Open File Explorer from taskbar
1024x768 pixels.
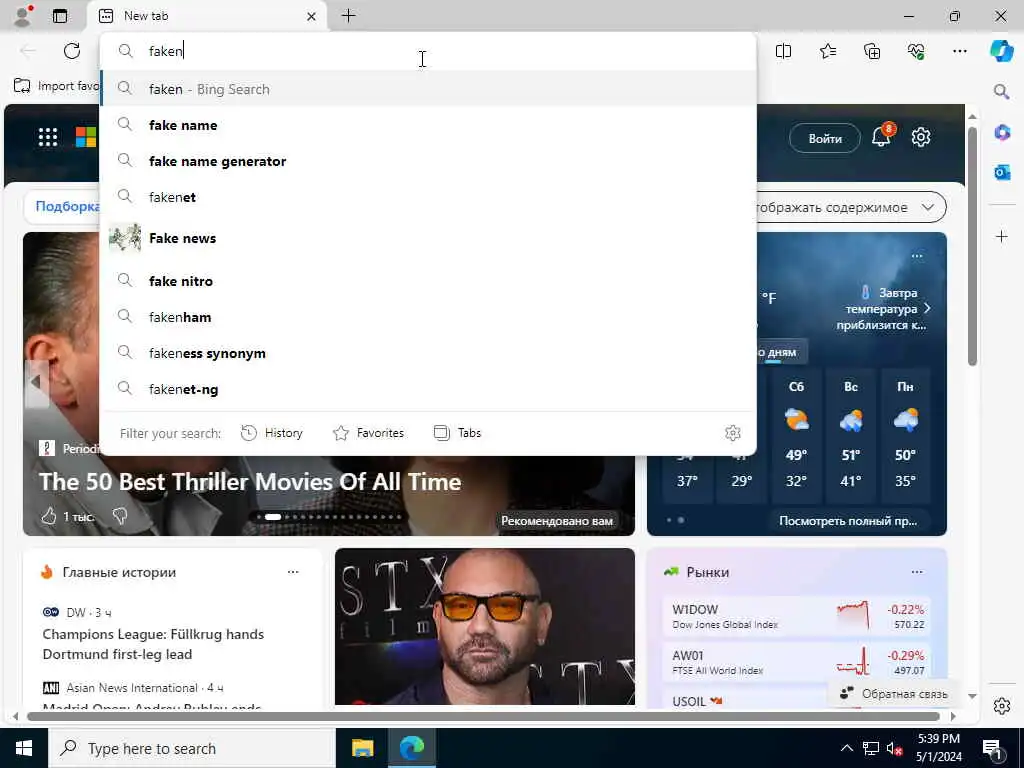(x=362, y=748)
